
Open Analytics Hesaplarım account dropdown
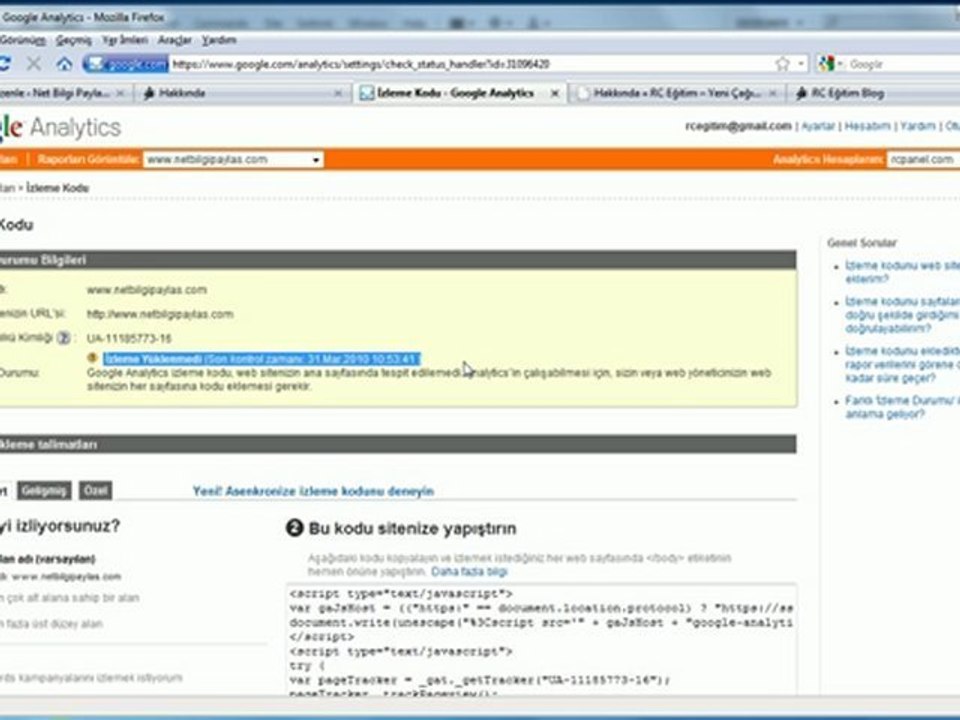point(923,160)
